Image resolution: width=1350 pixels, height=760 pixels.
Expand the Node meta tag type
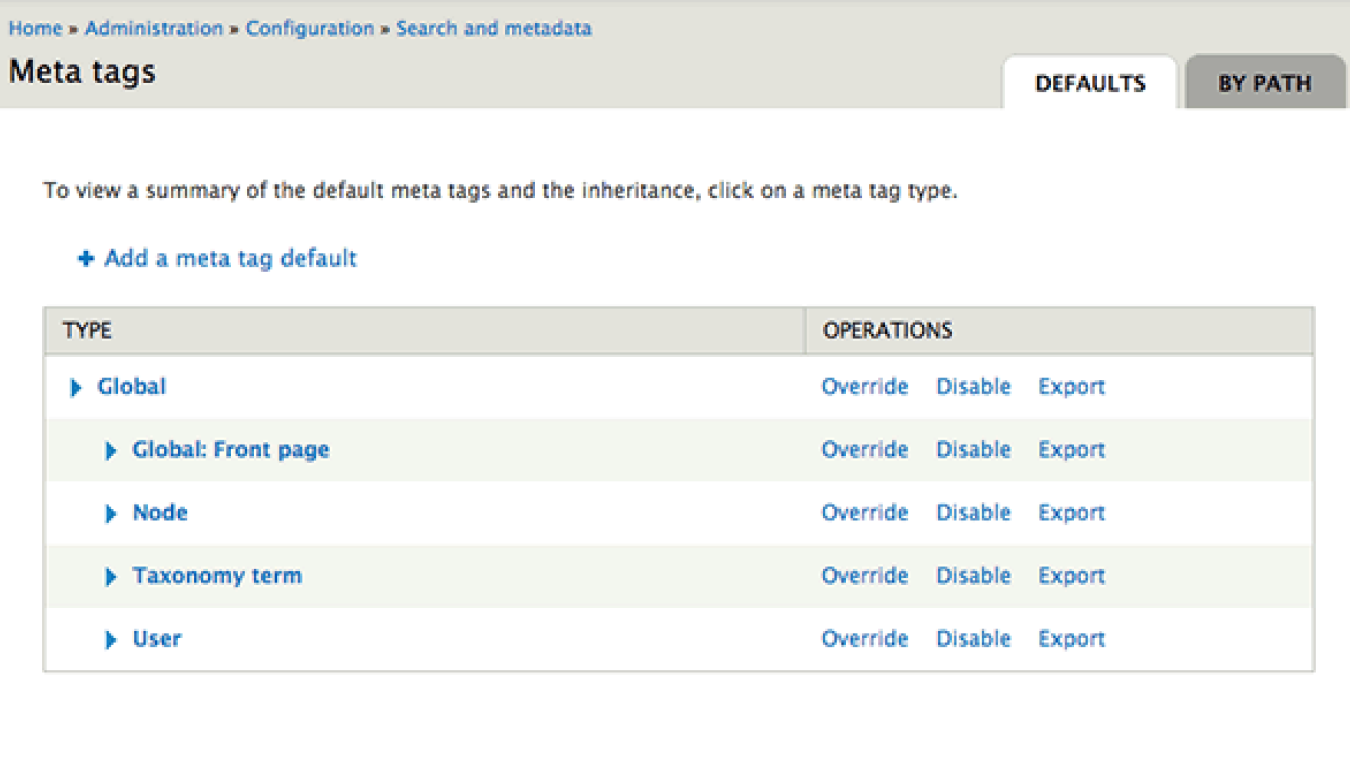point(111,513)
